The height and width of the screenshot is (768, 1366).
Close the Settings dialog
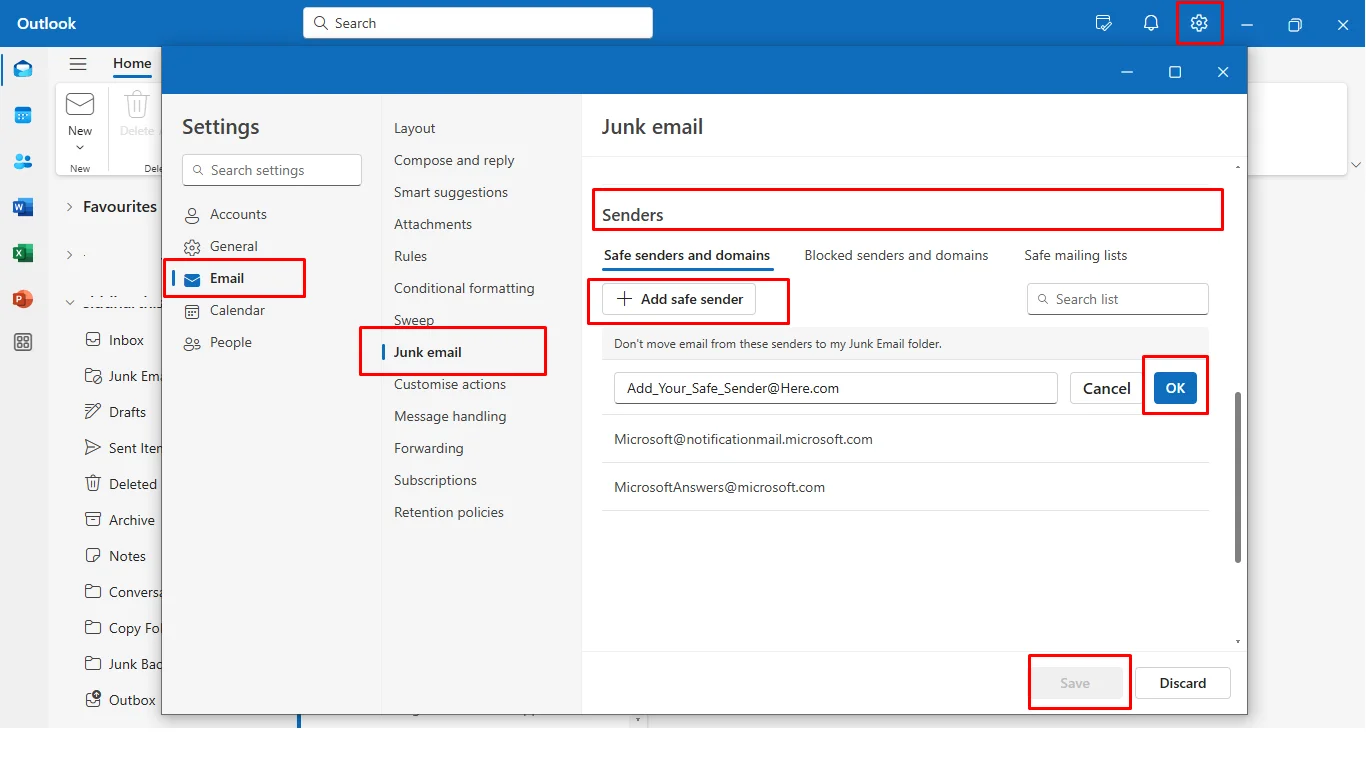pos(1223,72)
